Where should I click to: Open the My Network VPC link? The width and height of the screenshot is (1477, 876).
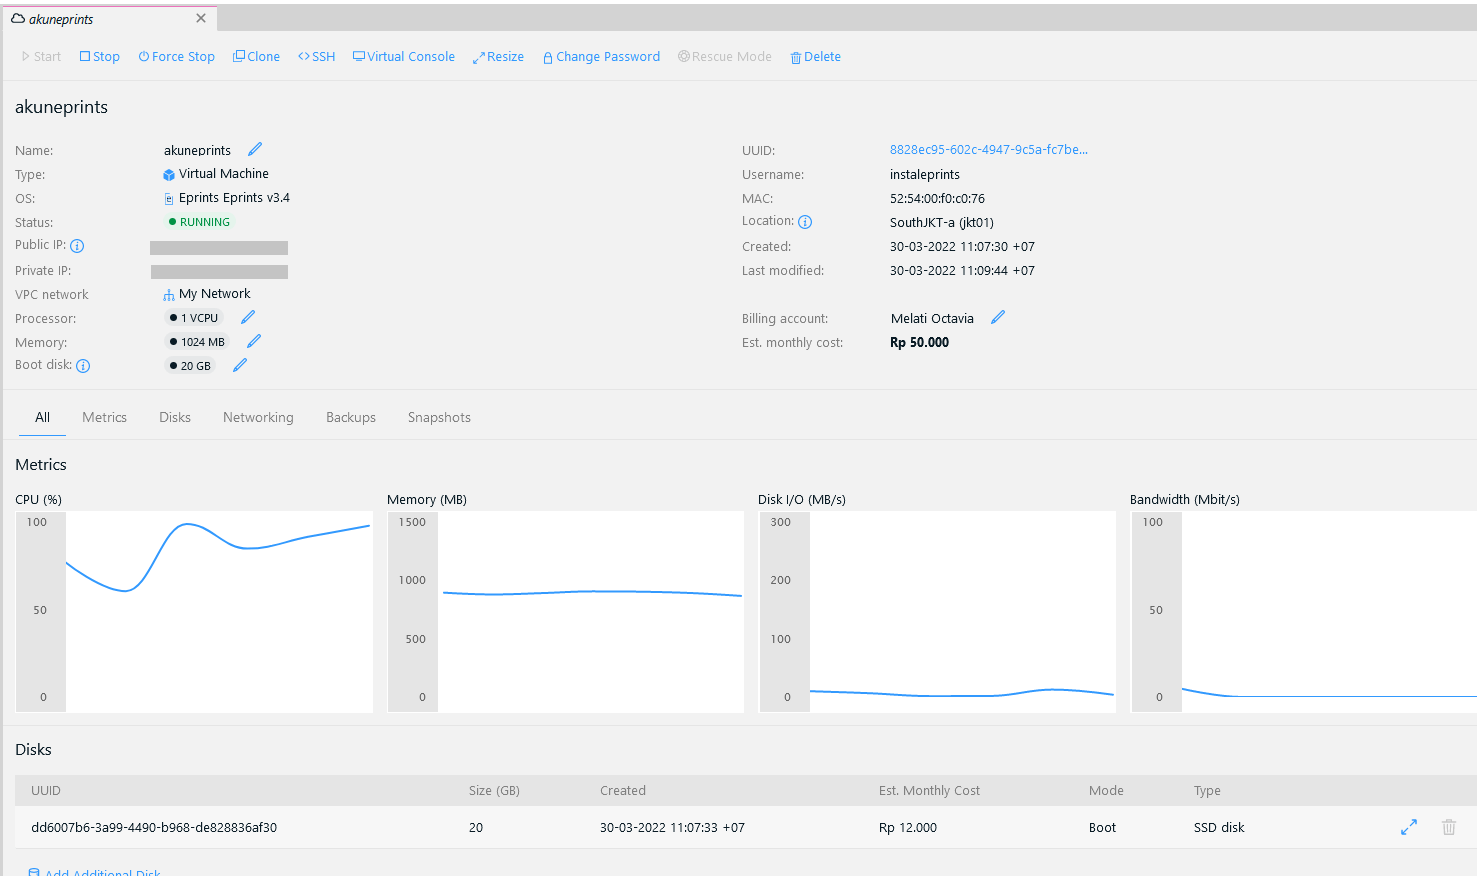[x=214, y=294]
